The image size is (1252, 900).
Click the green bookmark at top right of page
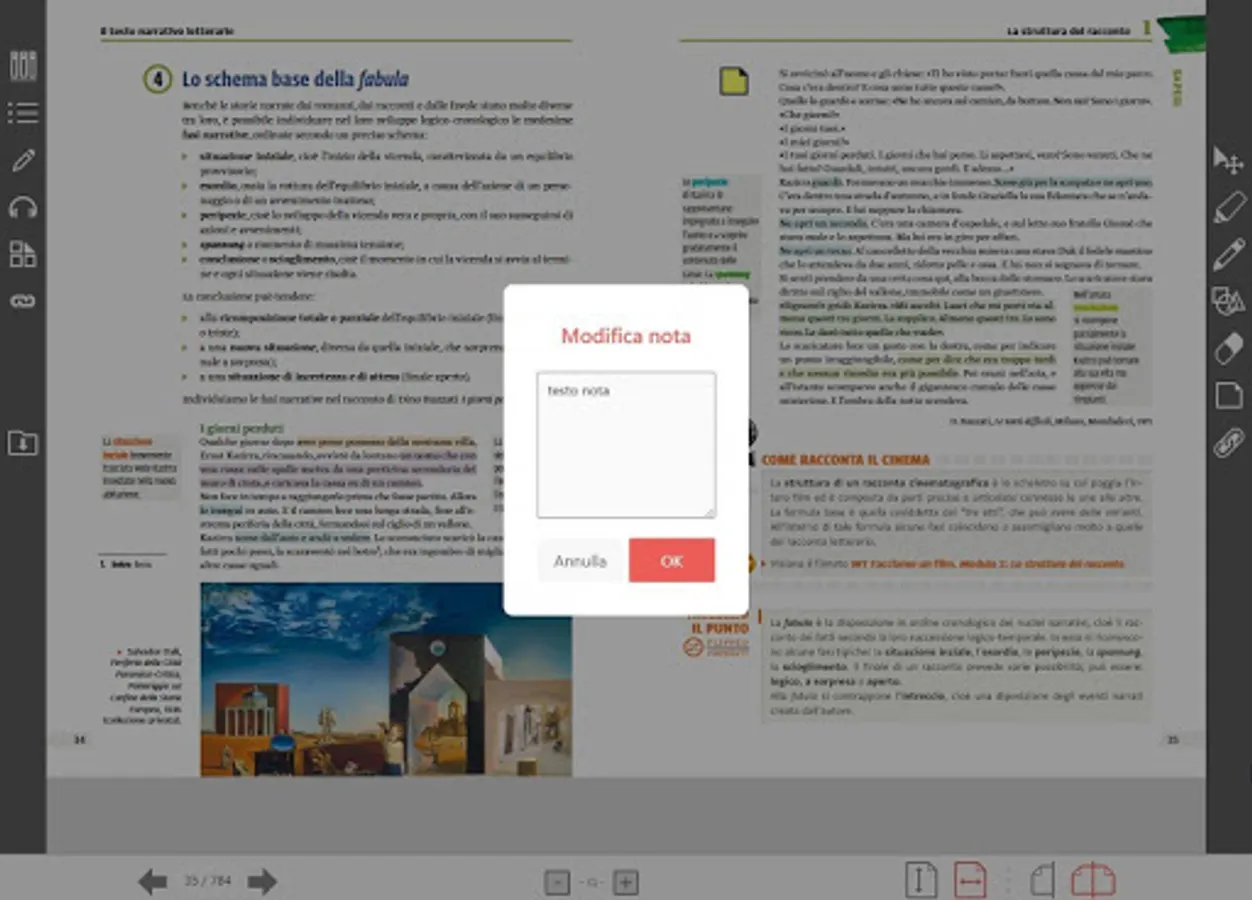pyautogui.click(x=1180, y=32)
